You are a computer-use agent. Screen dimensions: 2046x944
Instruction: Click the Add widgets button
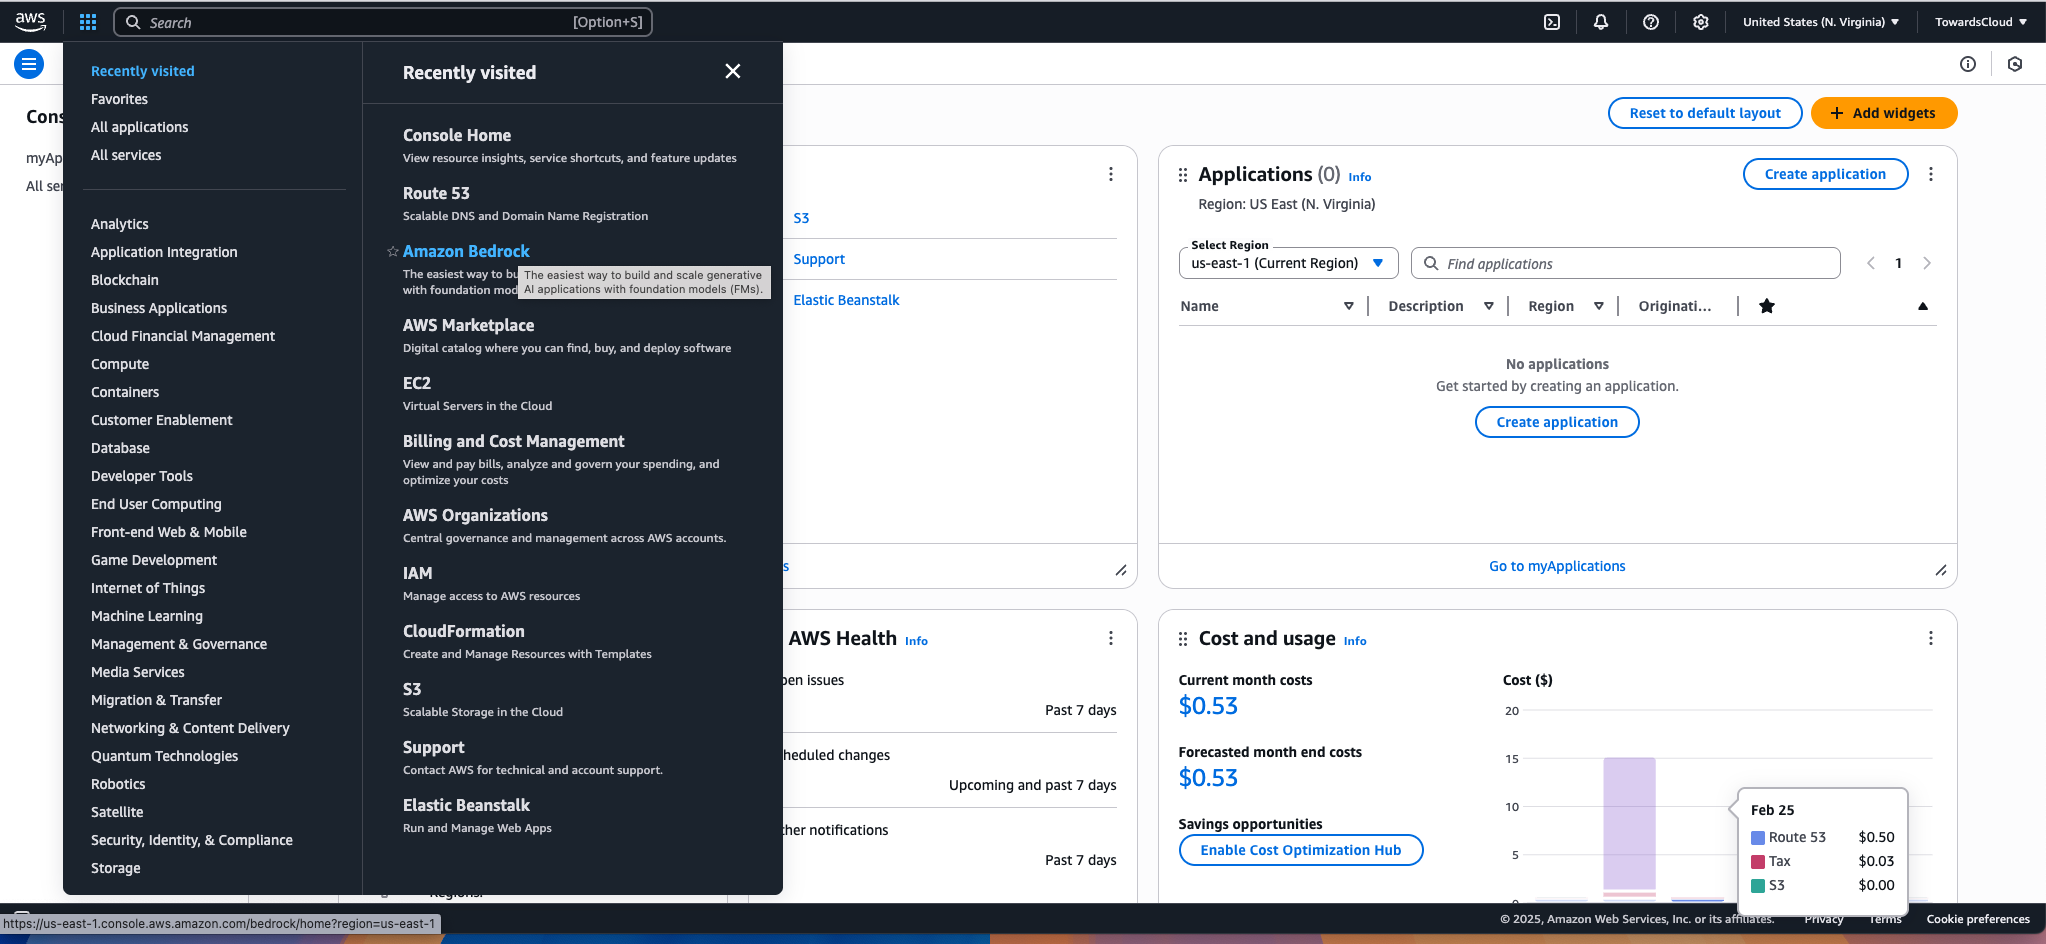point(1884,113)
